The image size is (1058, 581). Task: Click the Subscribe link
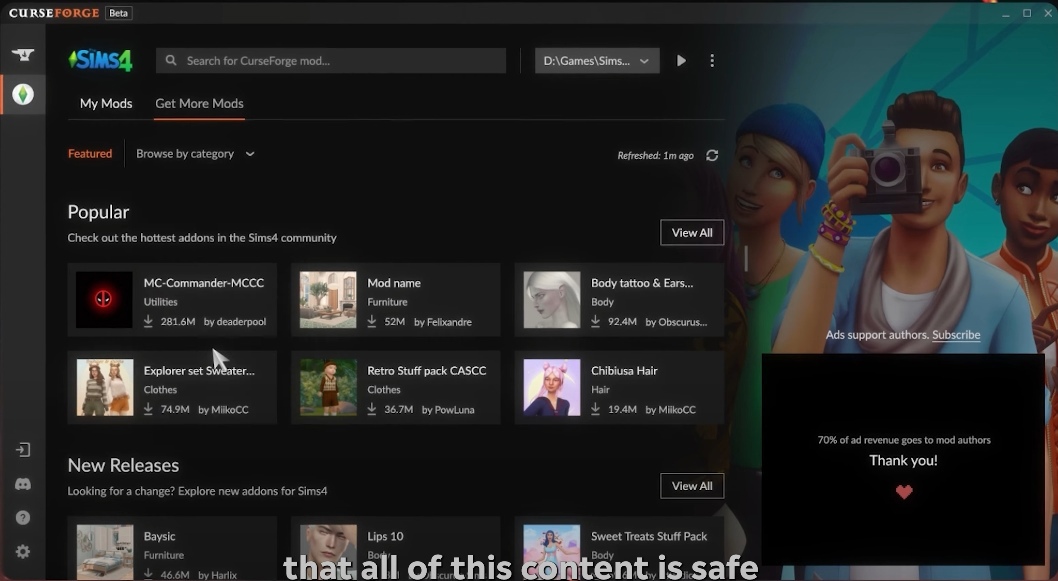pyautogui.click(x=955, y=335)
